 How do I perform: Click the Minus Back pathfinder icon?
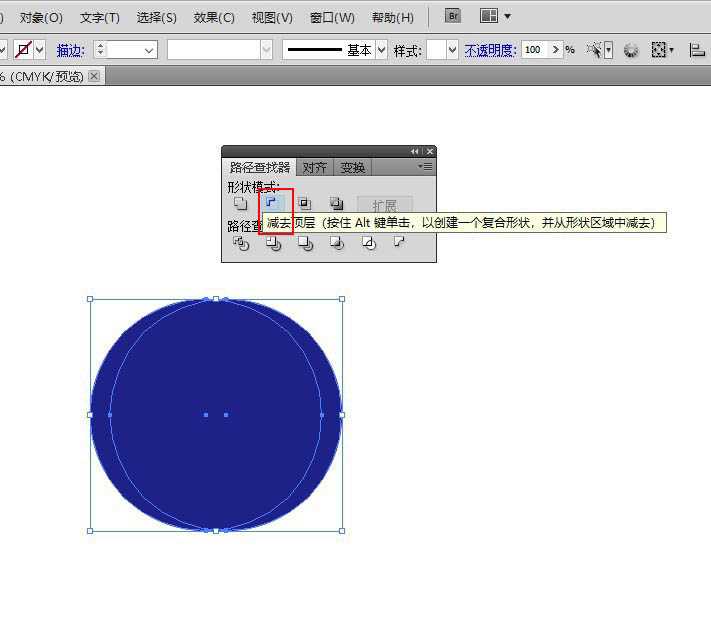(399, 242)
